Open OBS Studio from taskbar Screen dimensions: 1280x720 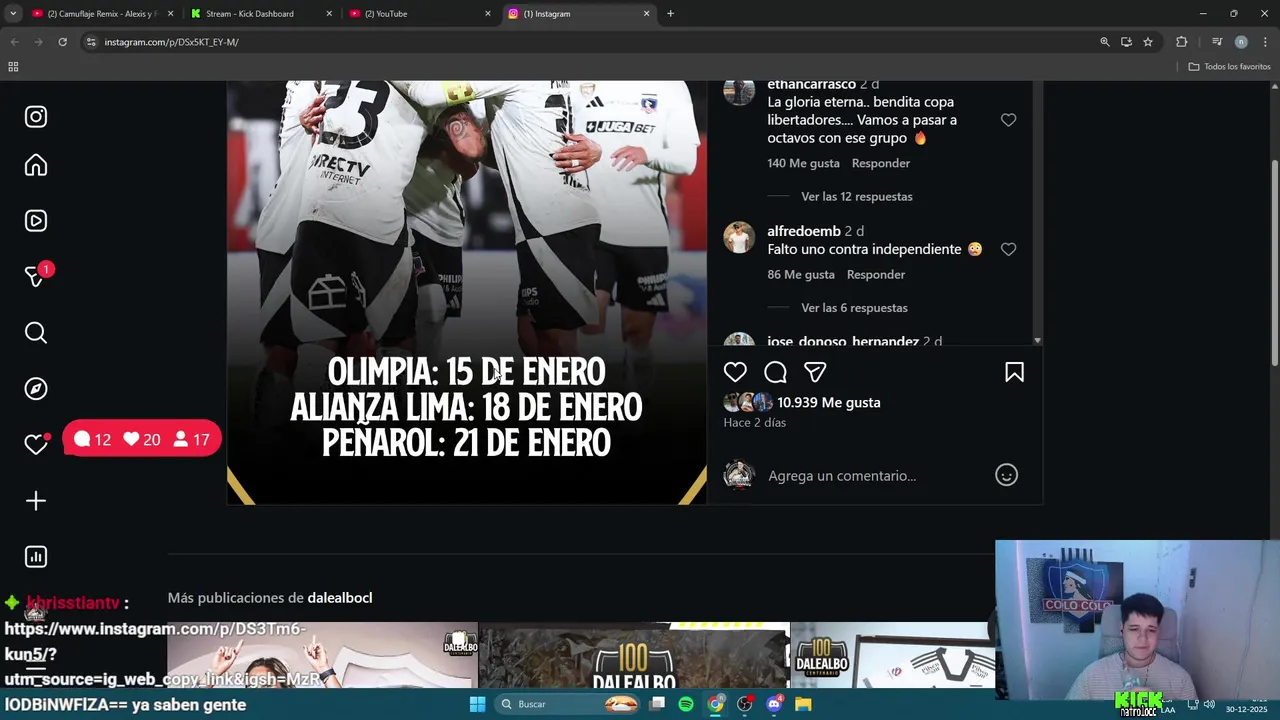pos(745,704)
